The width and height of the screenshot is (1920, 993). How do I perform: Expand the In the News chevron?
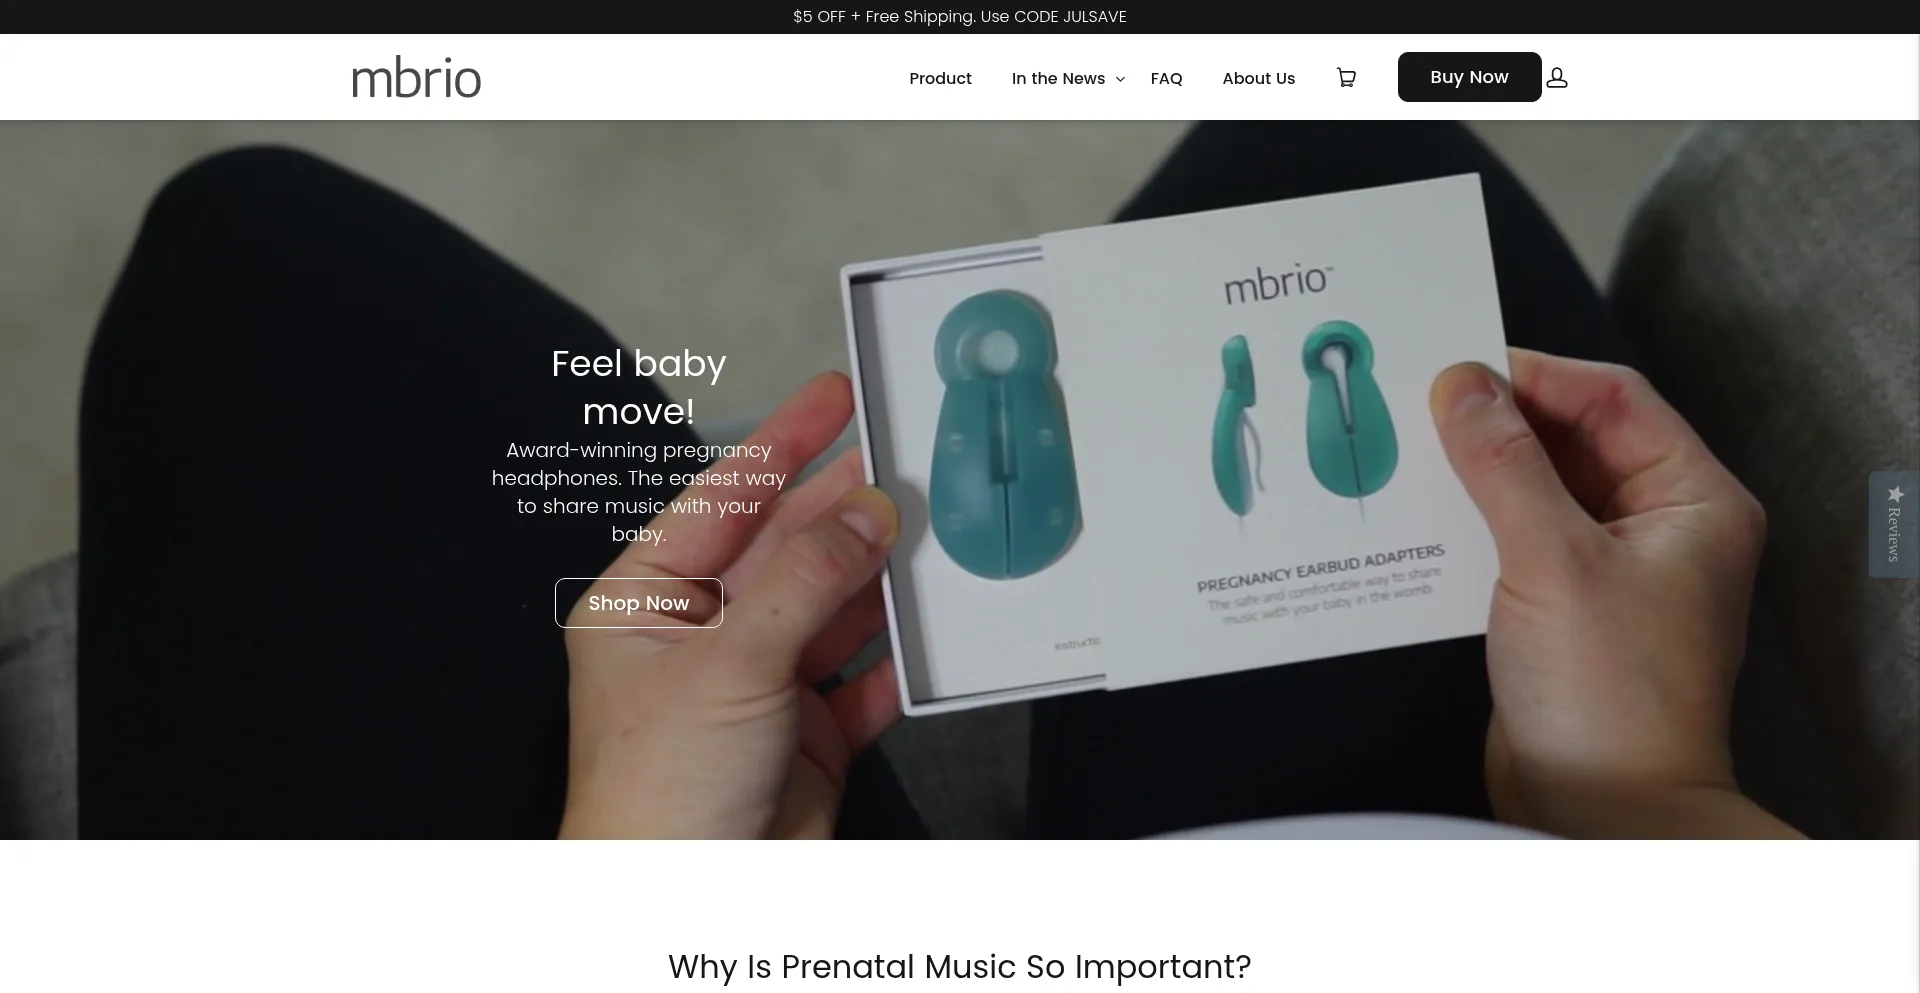pos(1120,79)
